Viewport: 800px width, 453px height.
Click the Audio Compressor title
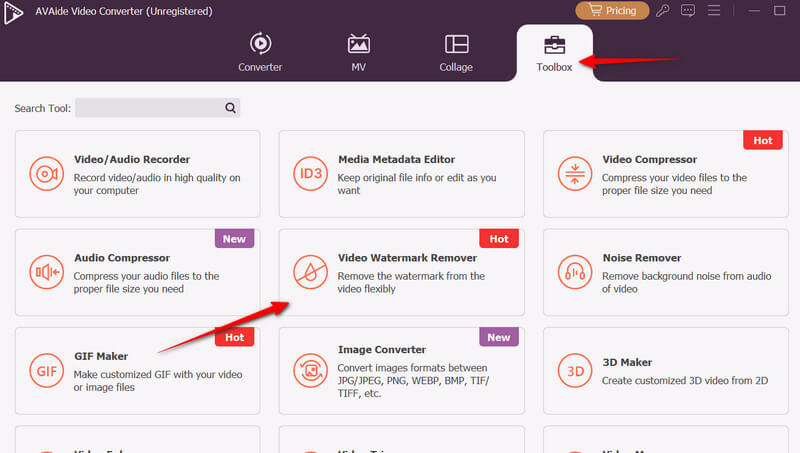[122, 258]
